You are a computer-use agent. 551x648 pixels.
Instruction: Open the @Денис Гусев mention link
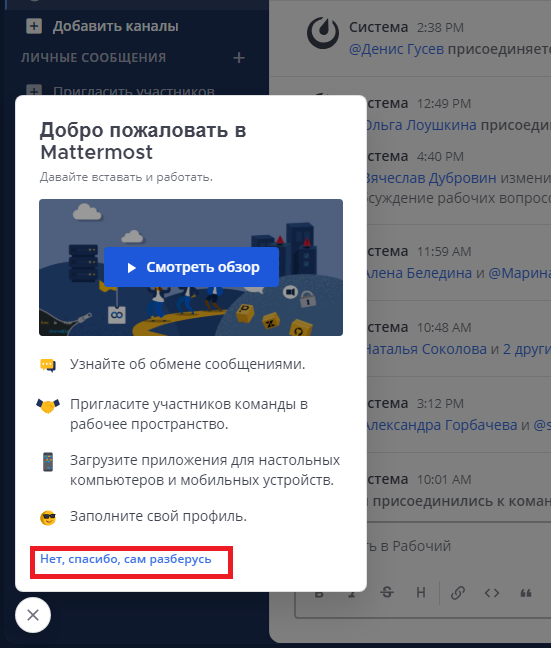pyautogui.click(x=396, y=49)
